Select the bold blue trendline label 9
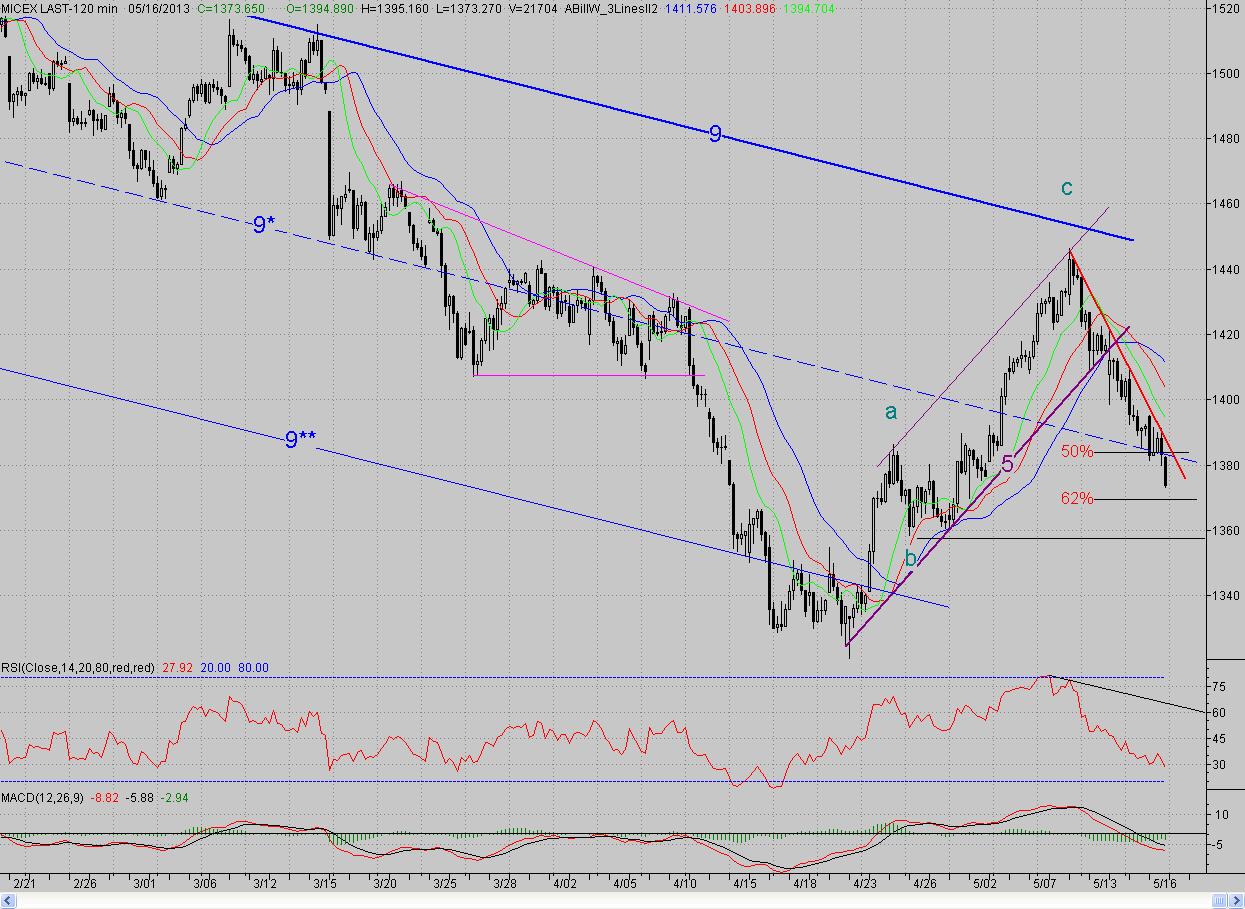 pos(715,133)
